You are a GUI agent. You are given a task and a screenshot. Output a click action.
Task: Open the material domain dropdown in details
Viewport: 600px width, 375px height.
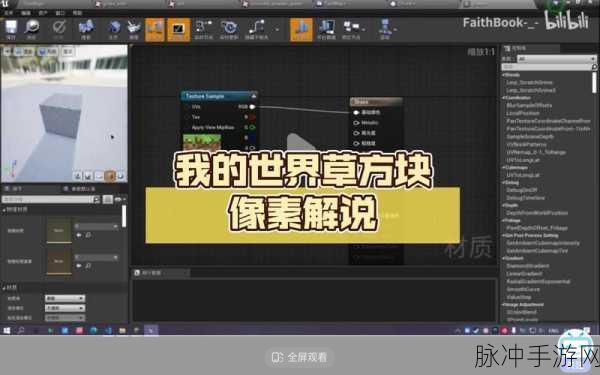pyautogui.click(x=65, y=298)
